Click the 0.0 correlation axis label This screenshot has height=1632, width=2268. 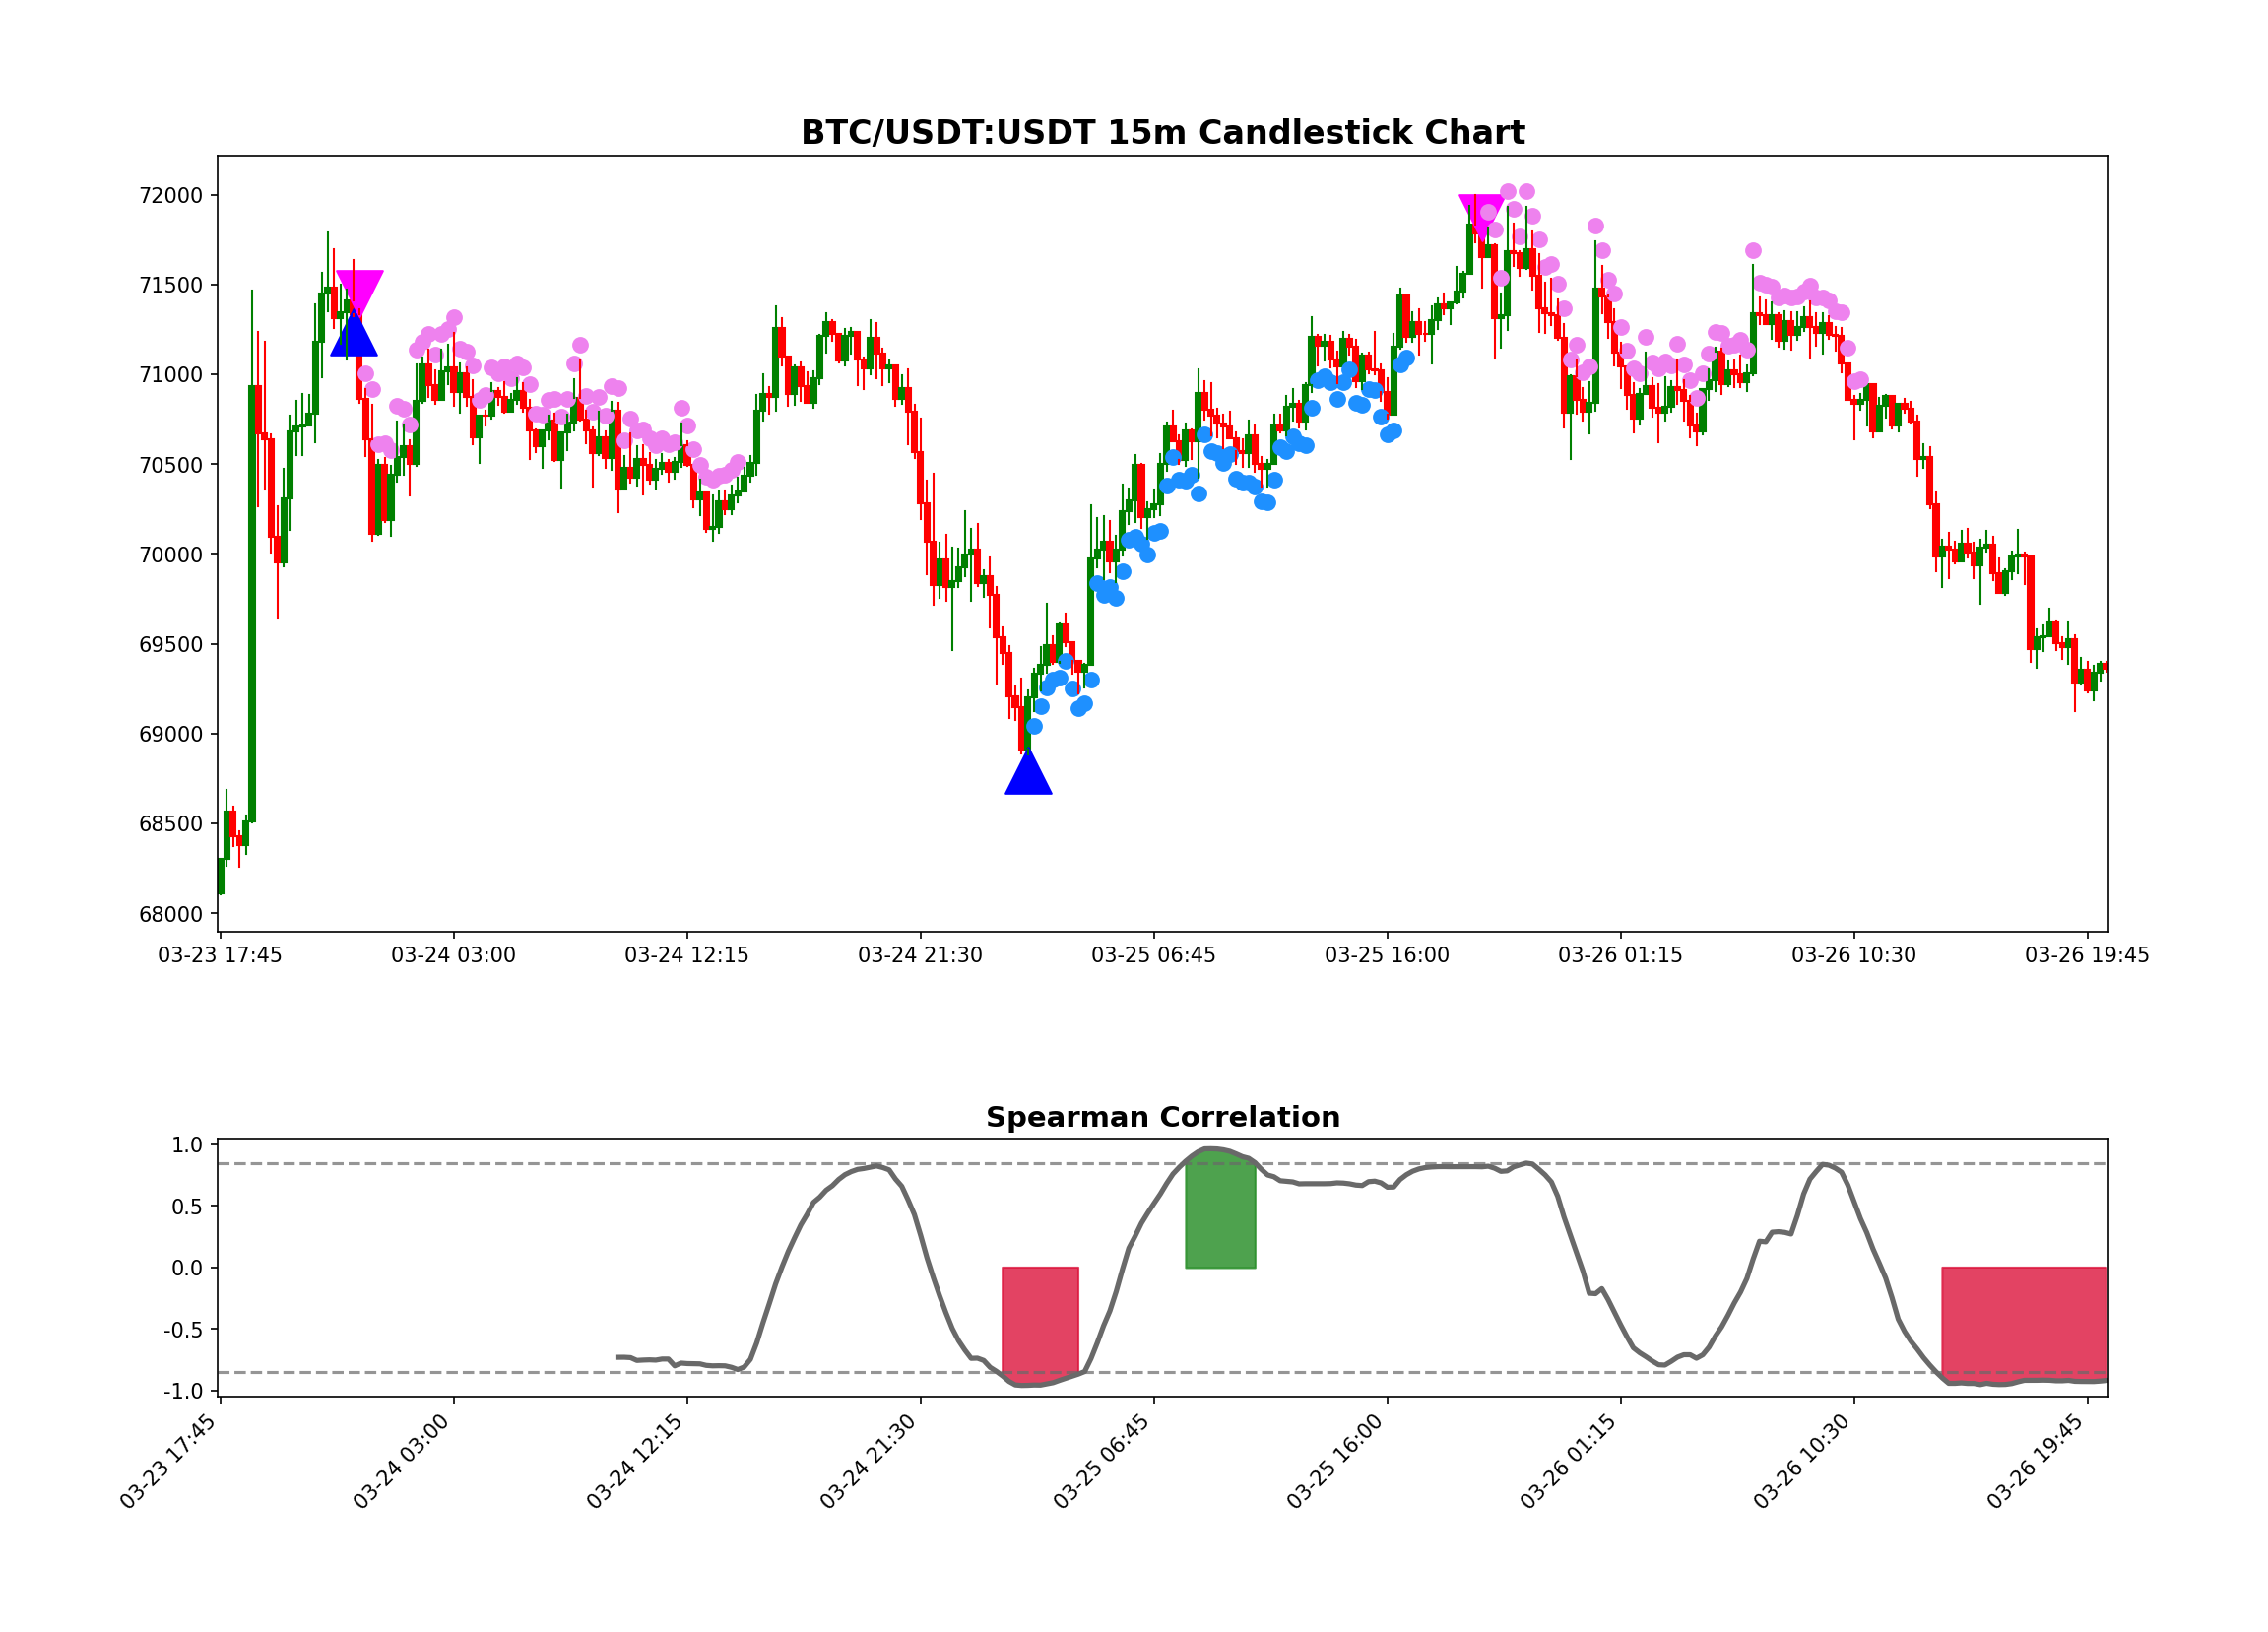(187, 1269)
